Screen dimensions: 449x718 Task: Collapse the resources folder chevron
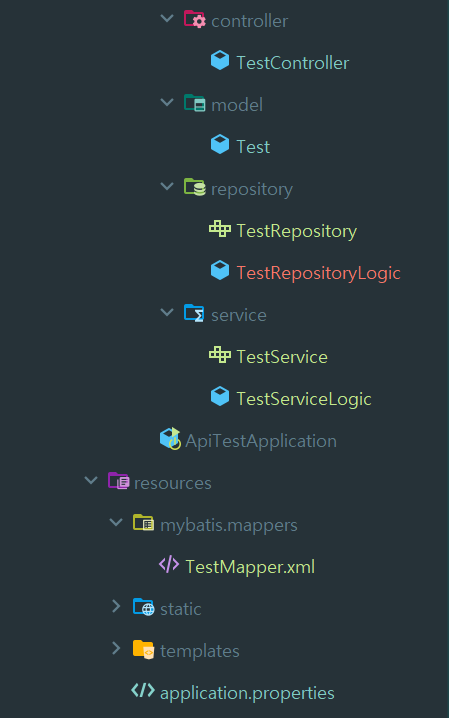point(91,480)
